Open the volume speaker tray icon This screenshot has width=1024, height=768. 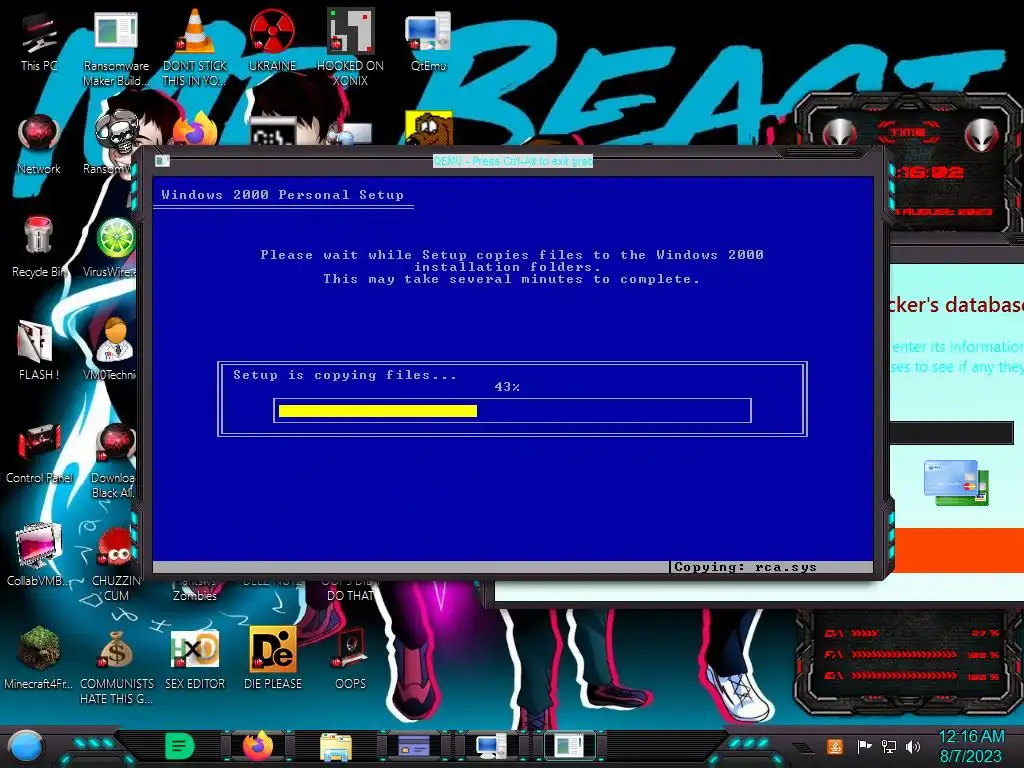913,746
